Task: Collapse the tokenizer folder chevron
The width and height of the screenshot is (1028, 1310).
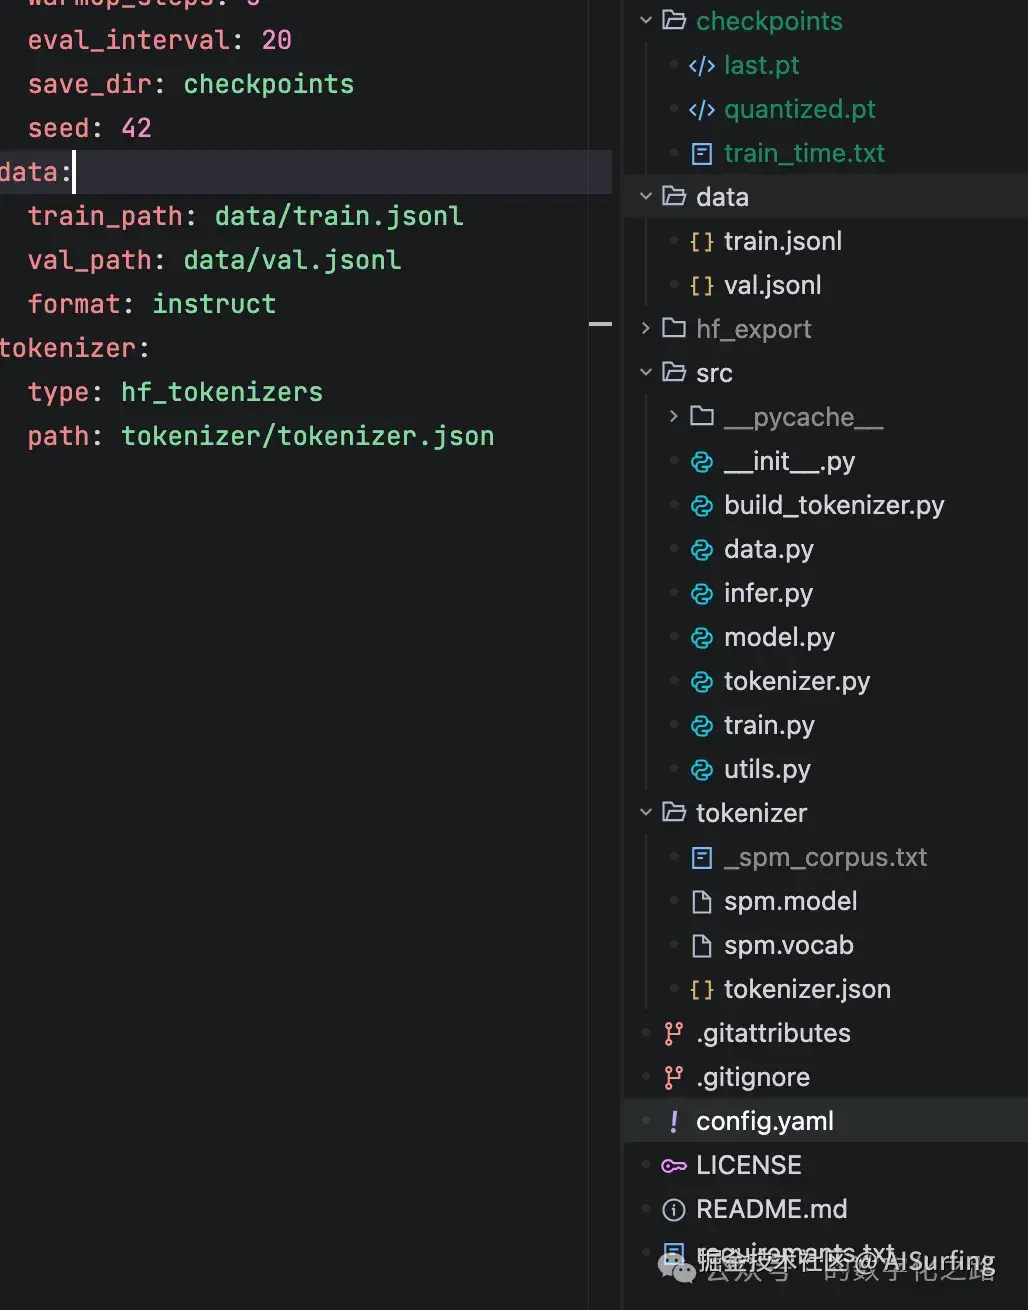Action: pos(646,812)
